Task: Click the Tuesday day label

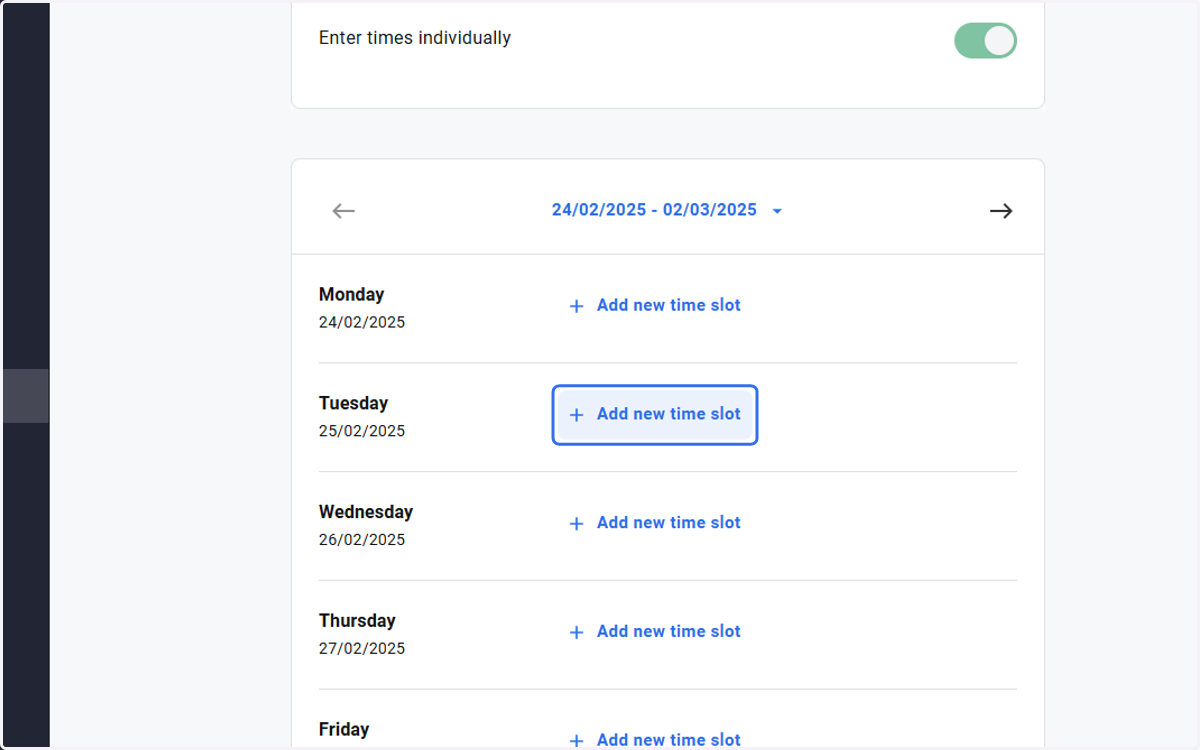Action: pos(354,403)
